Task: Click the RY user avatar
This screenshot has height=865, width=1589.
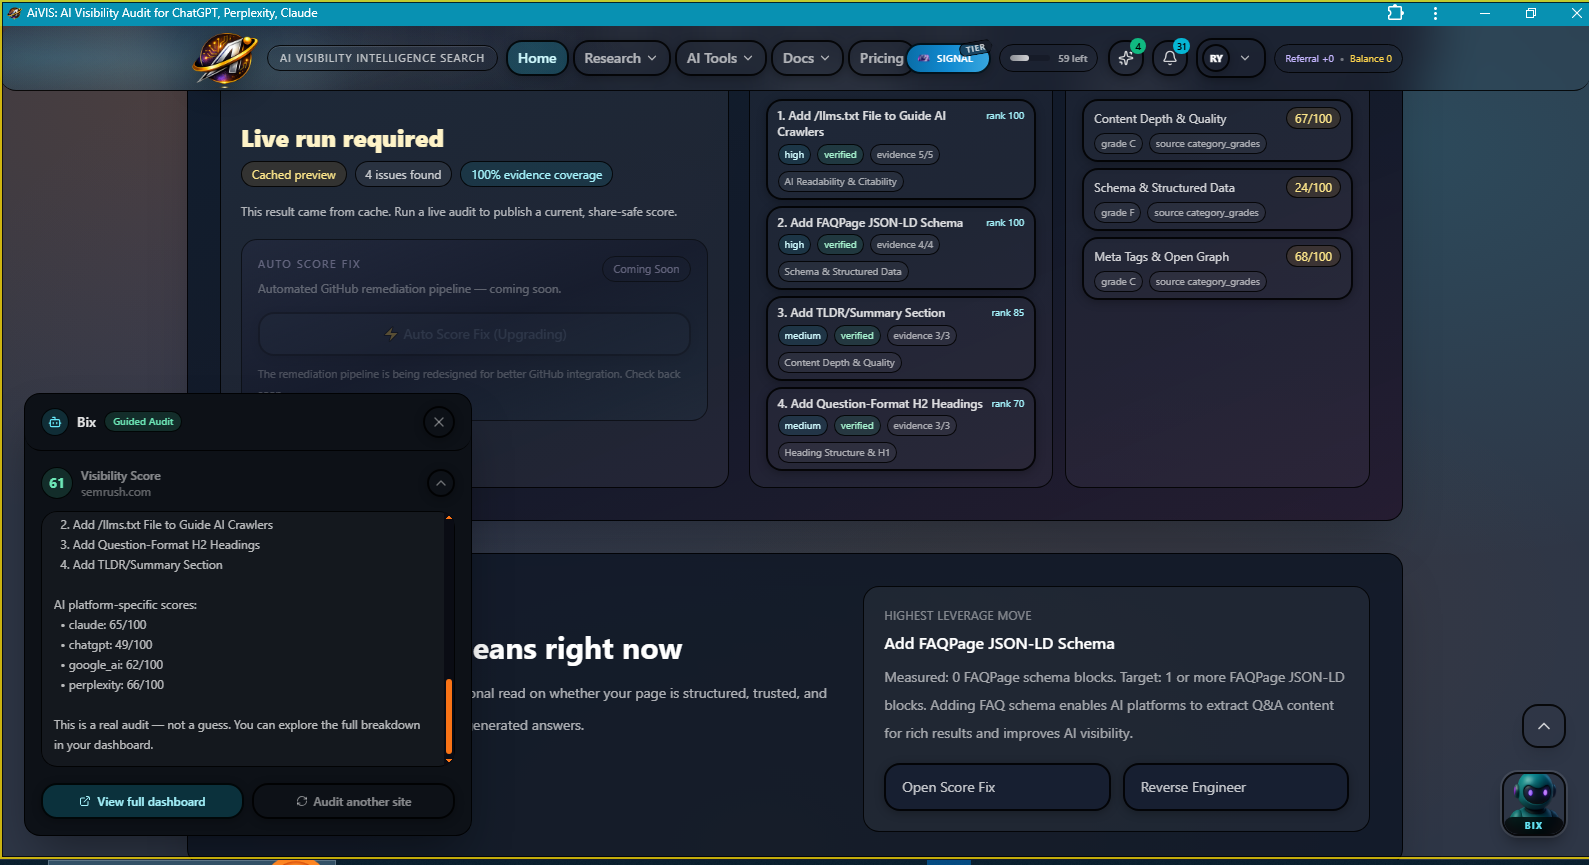Action: click(1216, 58)
